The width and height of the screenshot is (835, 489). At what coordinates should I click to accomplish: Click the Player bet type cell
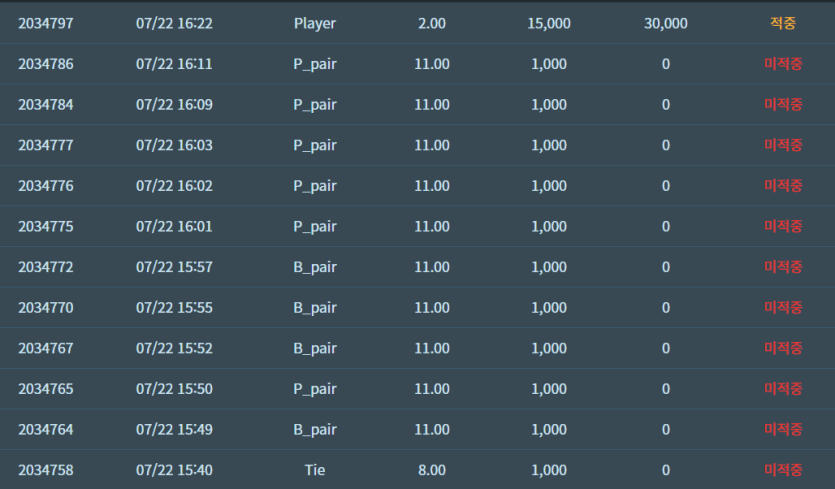(x=315, y=23)
